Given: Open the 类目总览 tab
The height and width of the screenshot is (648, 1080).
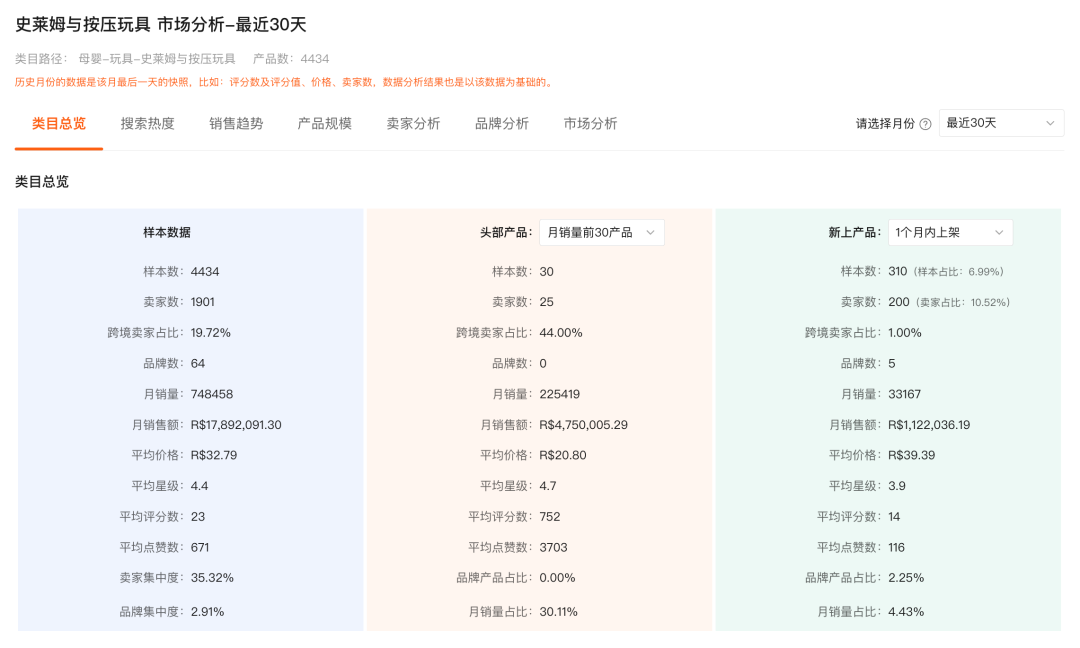Looking at the screenshot, I should (59, 124).
